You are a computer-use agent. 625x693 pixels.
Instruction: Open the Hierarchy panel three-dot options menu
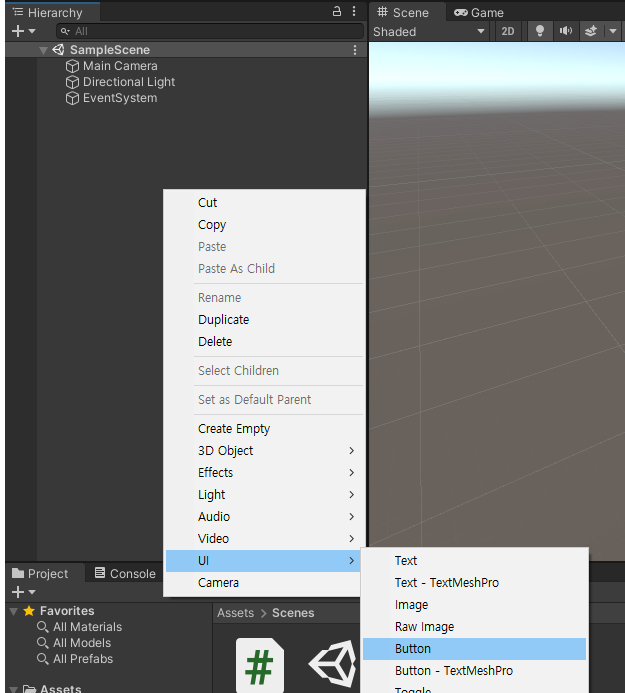point(354,11)
